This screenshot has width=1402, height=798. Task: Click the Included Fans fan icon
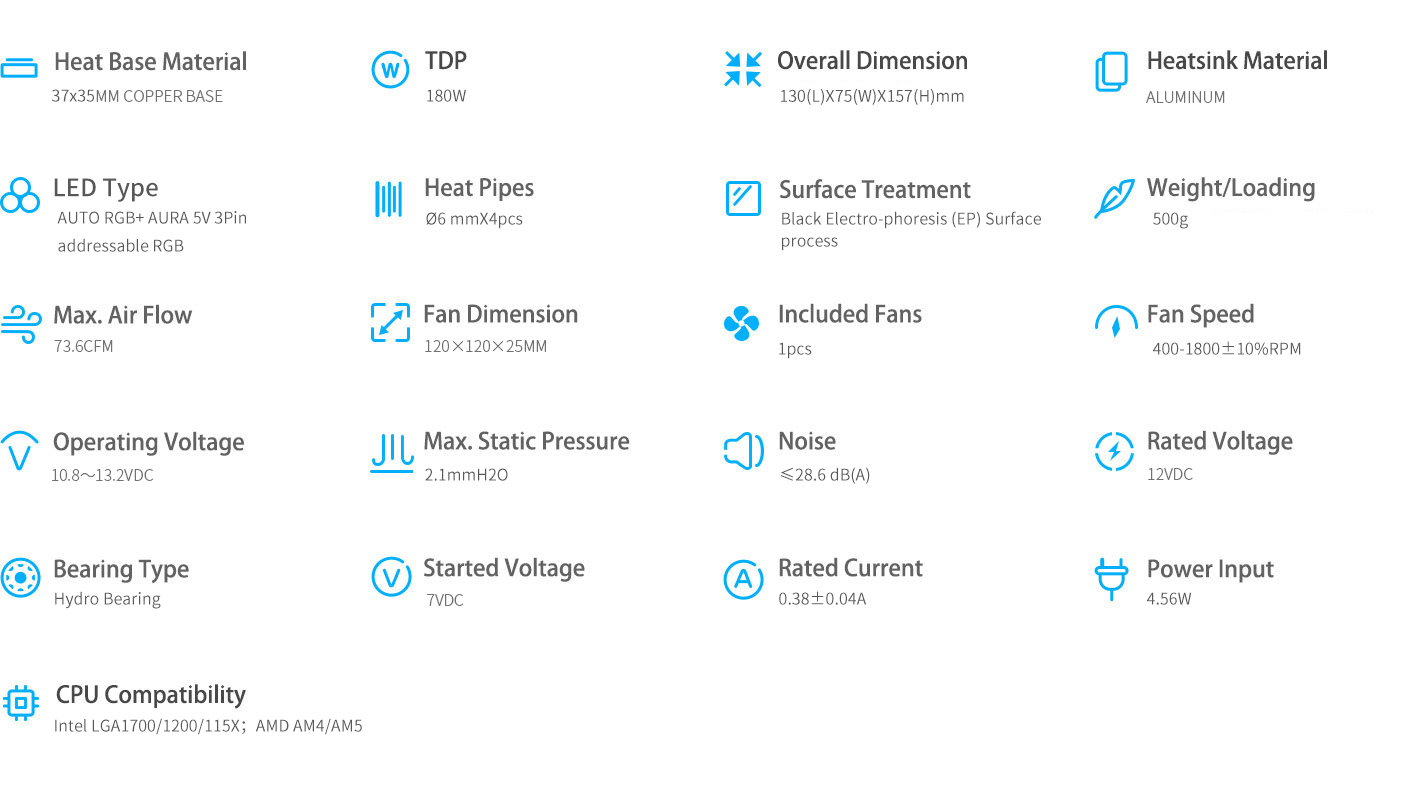coord(741,323)
